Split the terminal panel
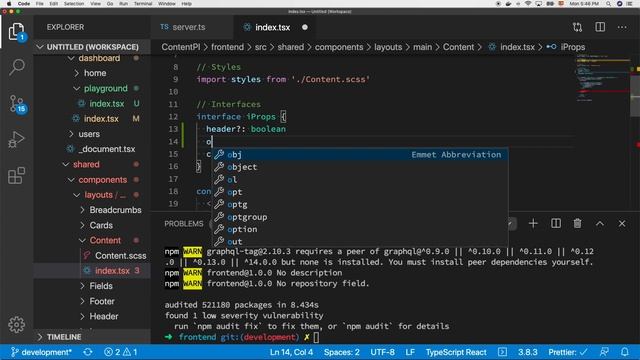Screen dimensions: 640x360 556,223
